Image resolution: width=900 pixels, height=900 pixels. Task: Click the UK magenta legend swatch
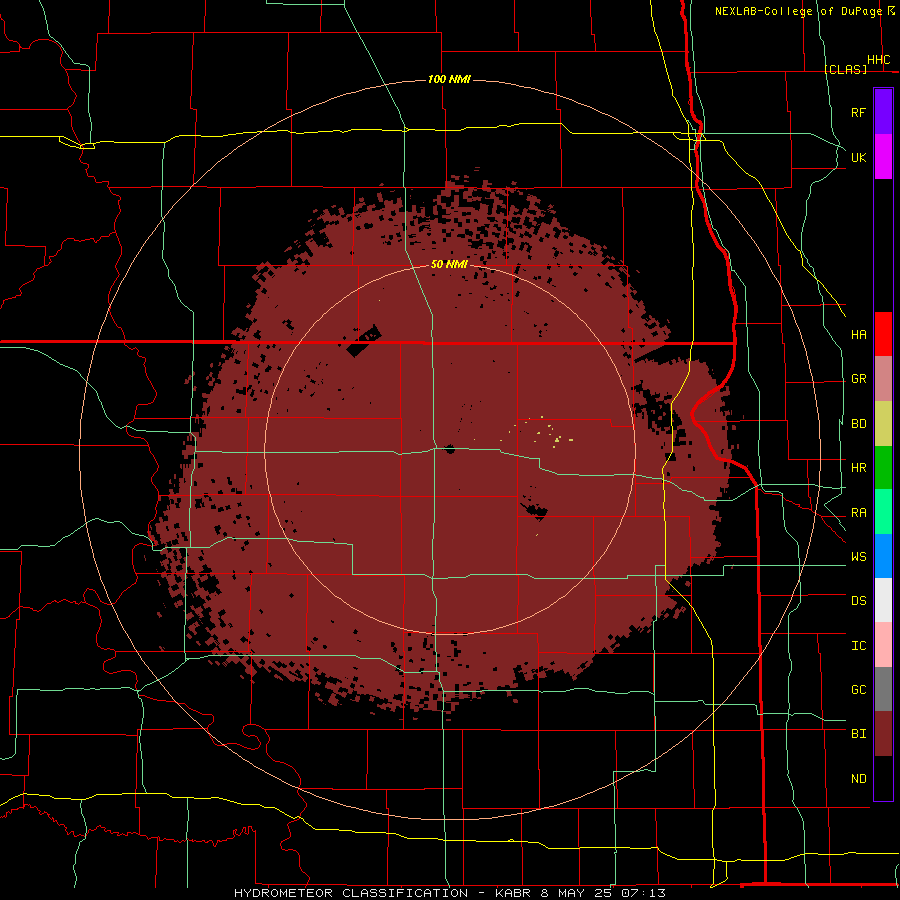[883, 157]
